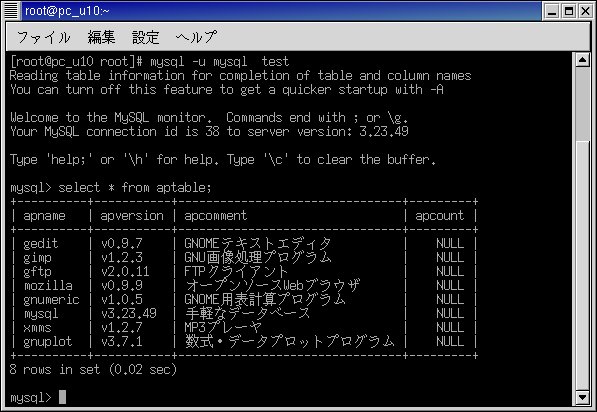Click the select * from aptable command

tap(135, 187)
